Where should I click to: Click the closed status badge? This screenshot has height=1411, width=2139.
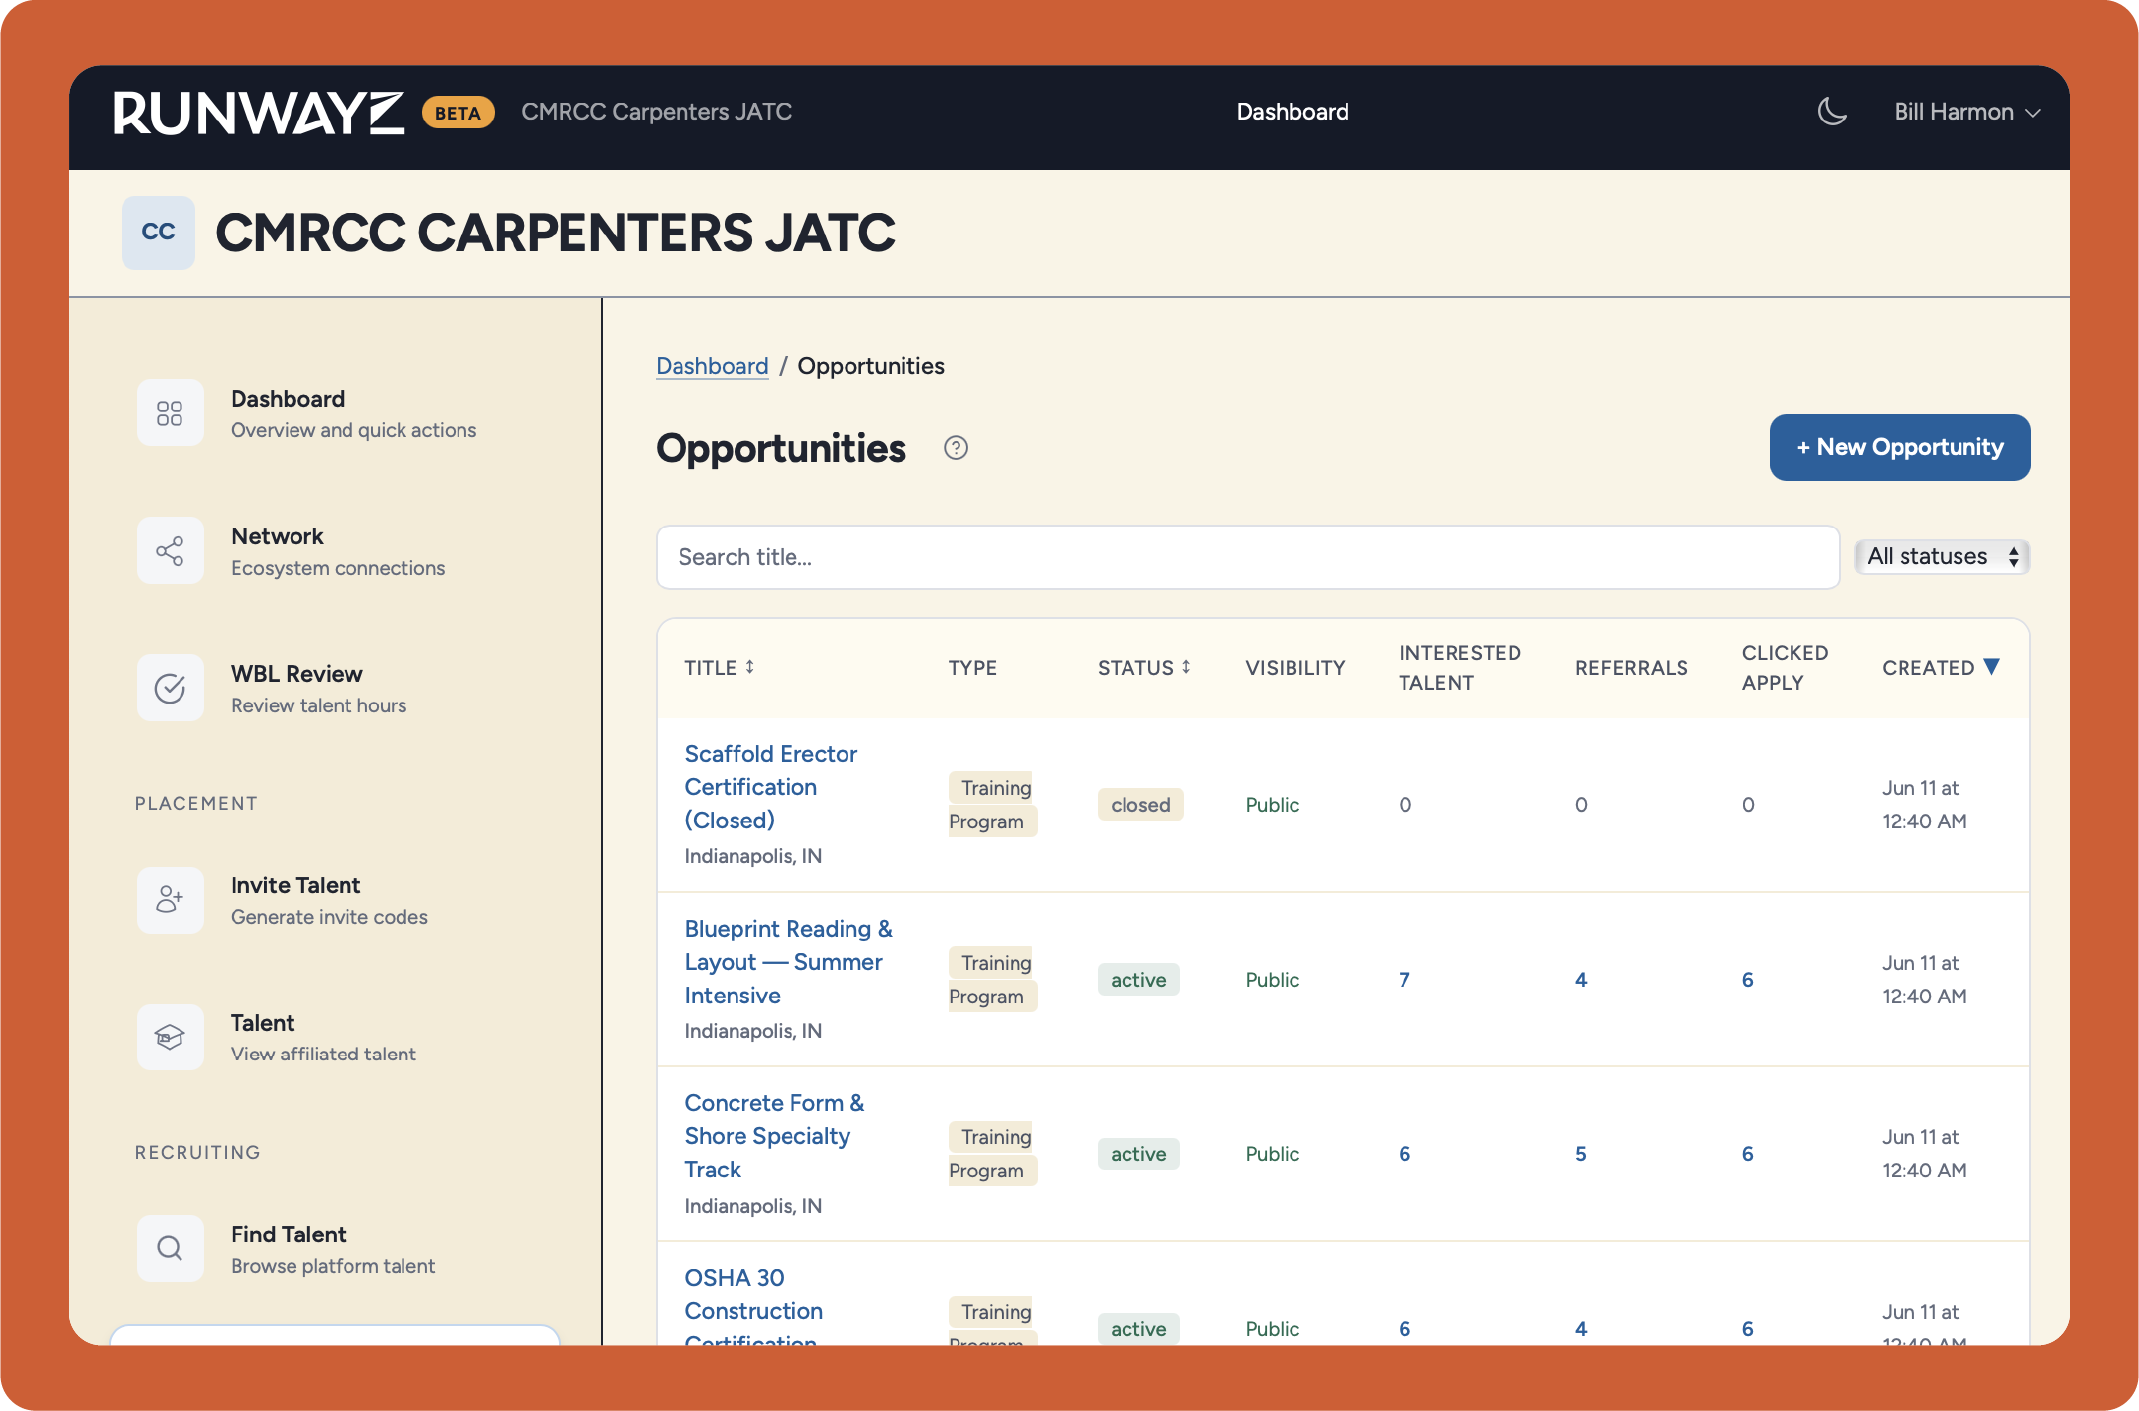1140,805
